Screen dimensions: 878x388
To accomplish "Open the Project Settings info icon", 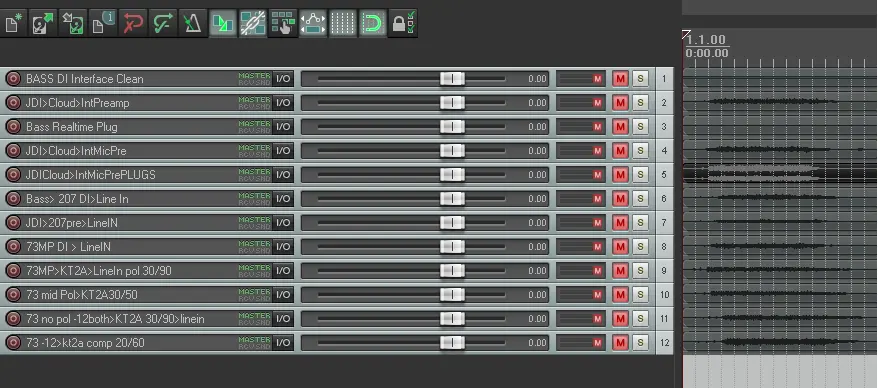I will (x=103, y=24).
